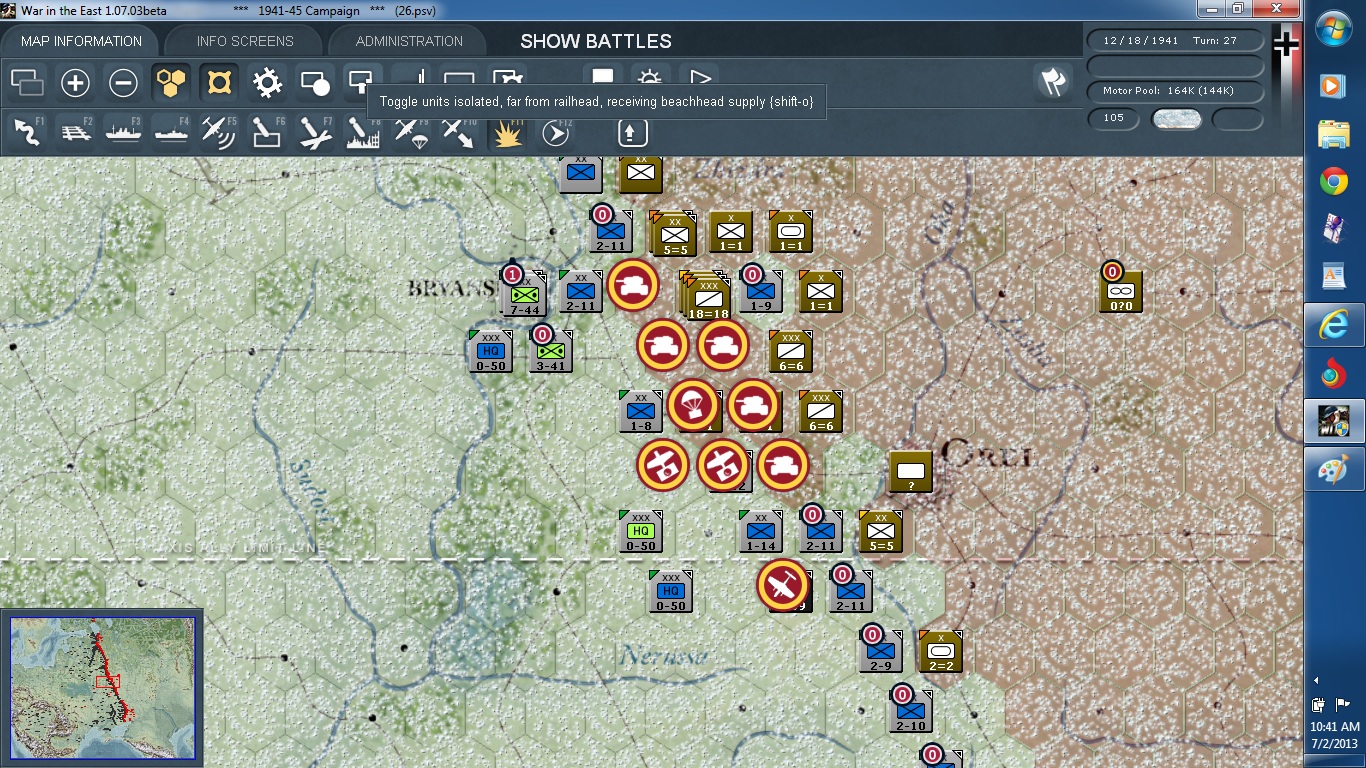Select the F8 bomb city icon
The height and width of the screenshot is (768, 1366).
click(x=363, y=132)
